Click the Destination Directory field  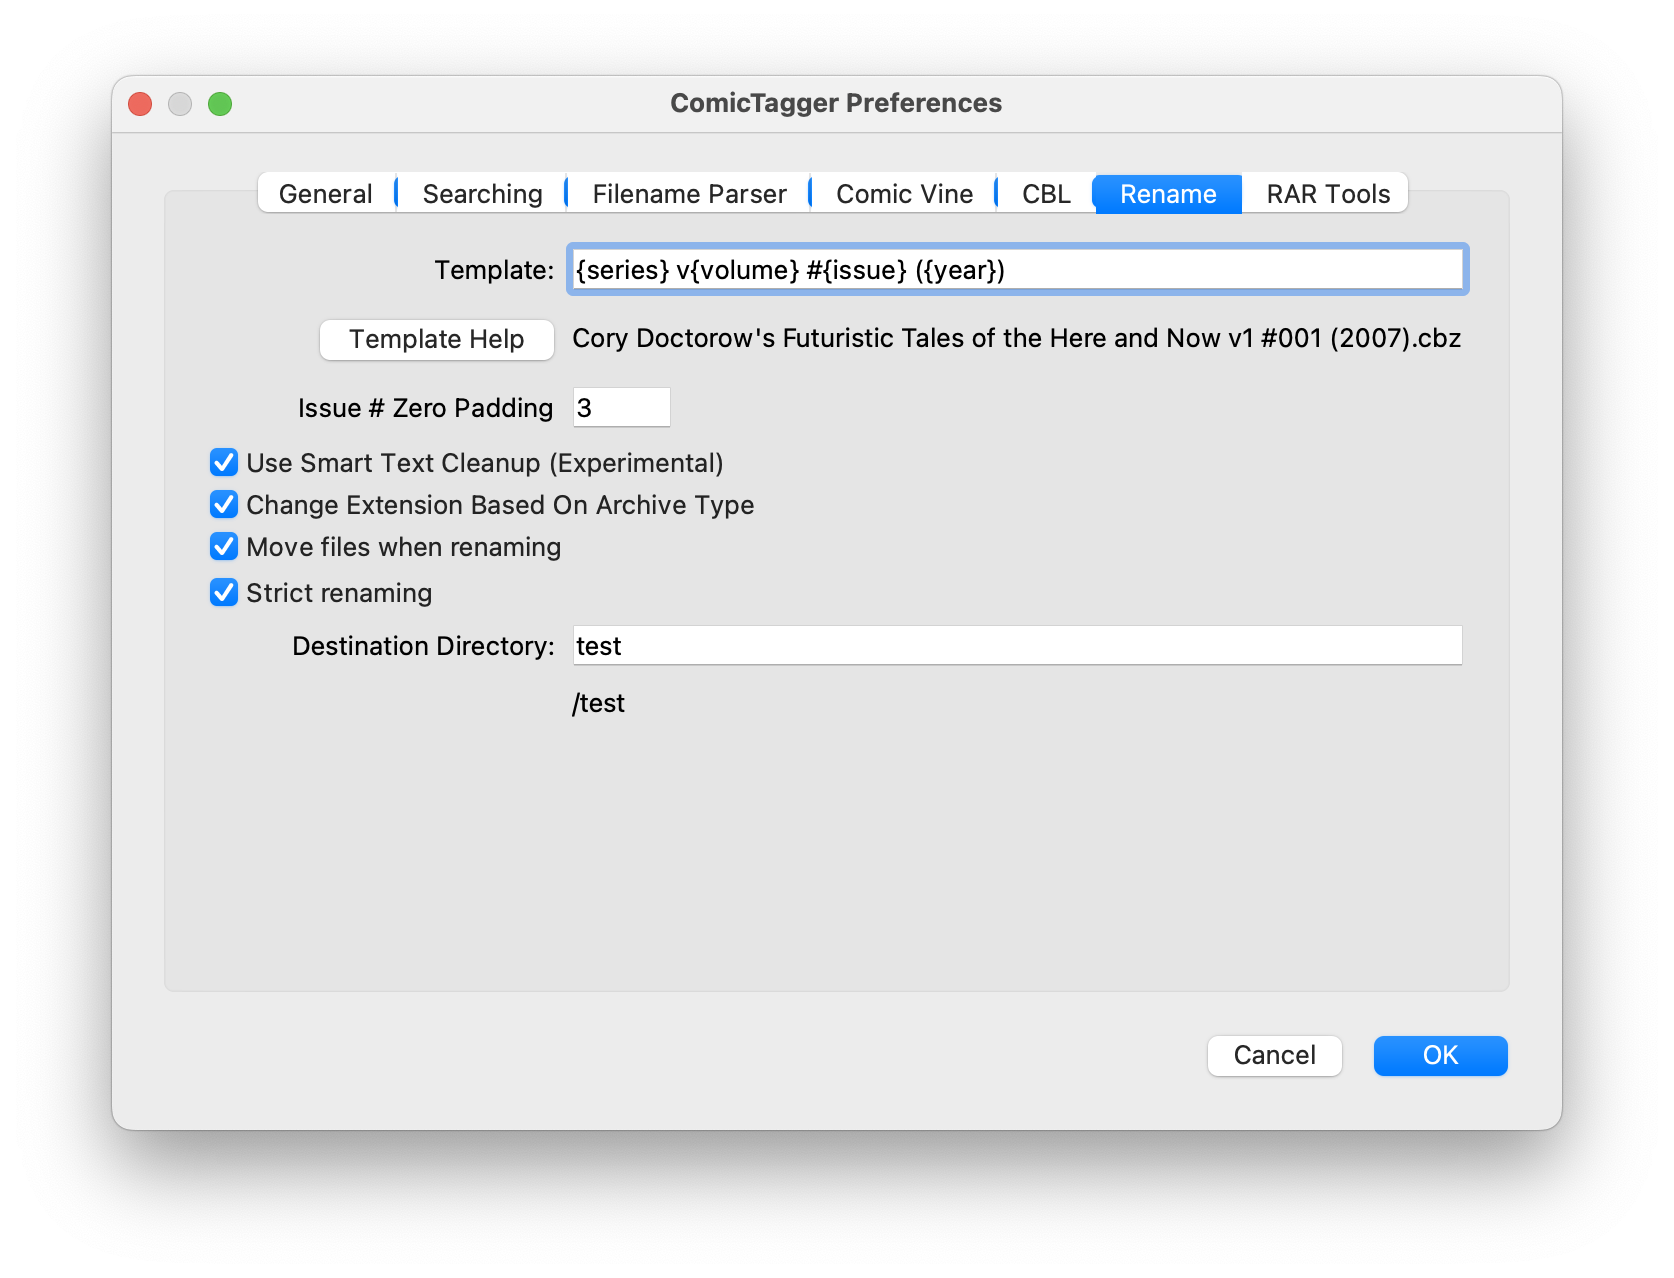click(1016, 645)
